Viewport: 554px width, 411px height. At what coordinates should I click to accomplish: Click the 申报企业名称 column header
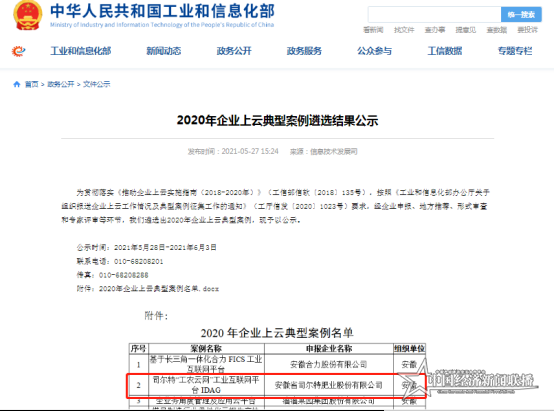(x=329, y=349)
